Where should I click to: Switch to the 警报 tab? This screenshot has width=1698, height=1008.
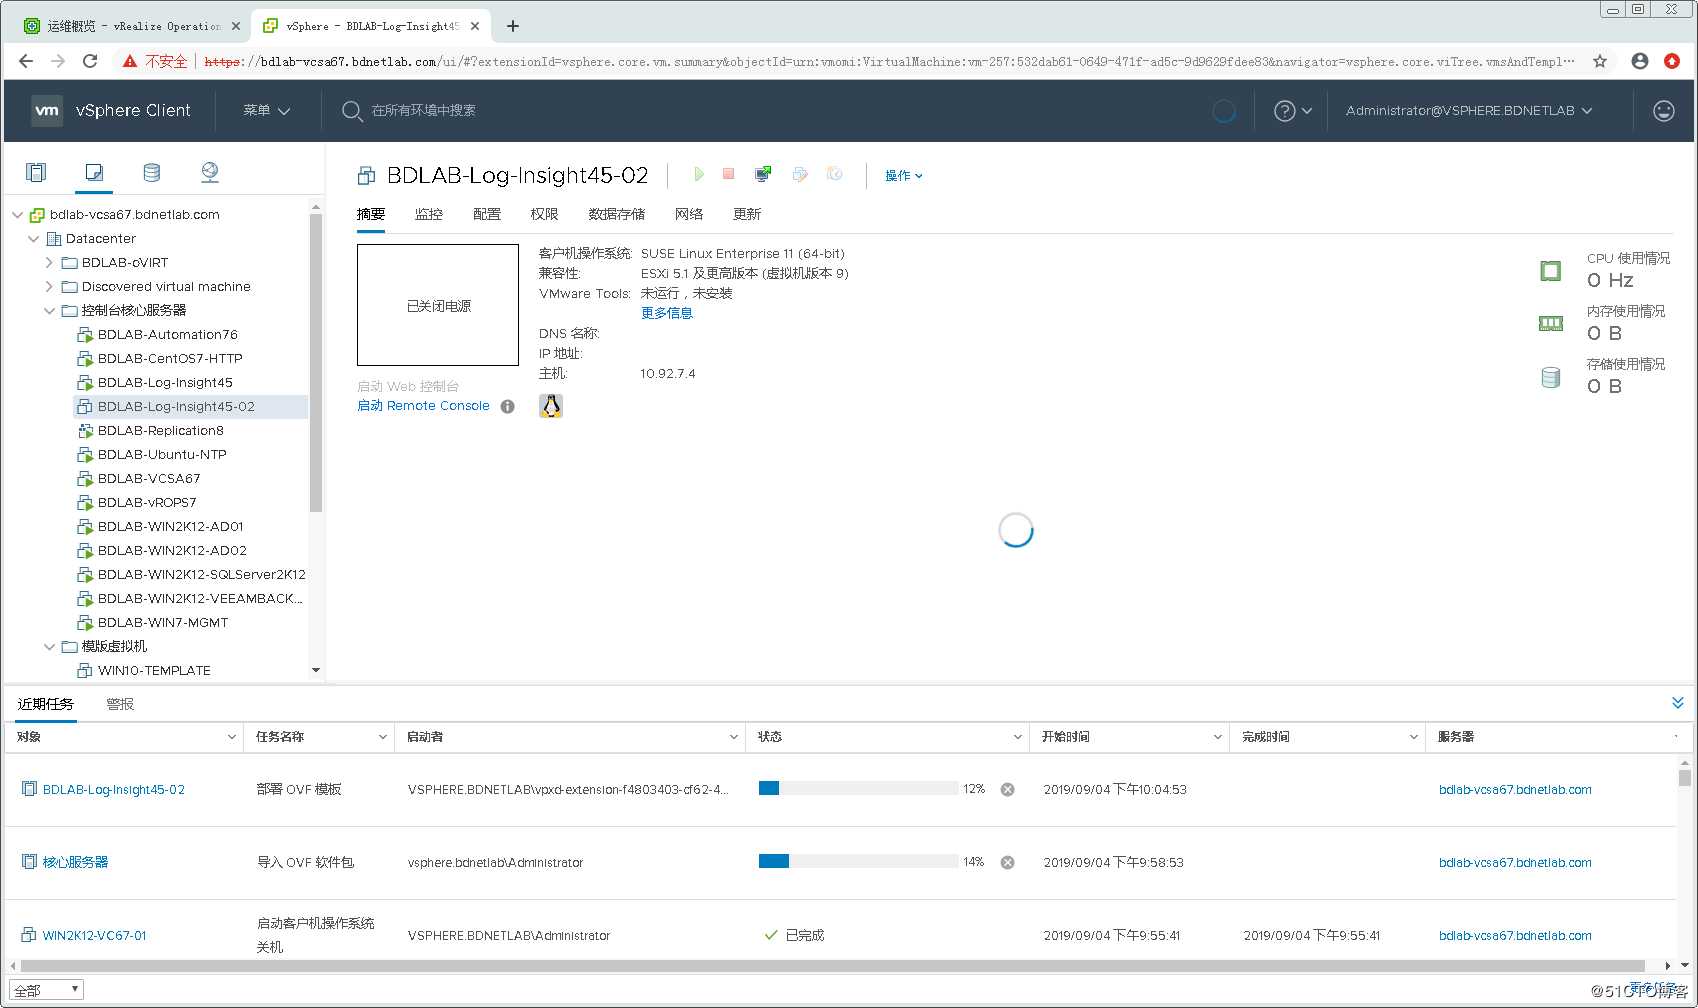(x=120, y=704)
